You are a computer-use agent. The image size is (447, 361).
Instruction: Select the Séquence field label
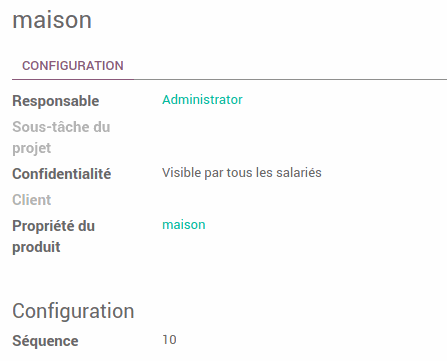pos(45,341)
